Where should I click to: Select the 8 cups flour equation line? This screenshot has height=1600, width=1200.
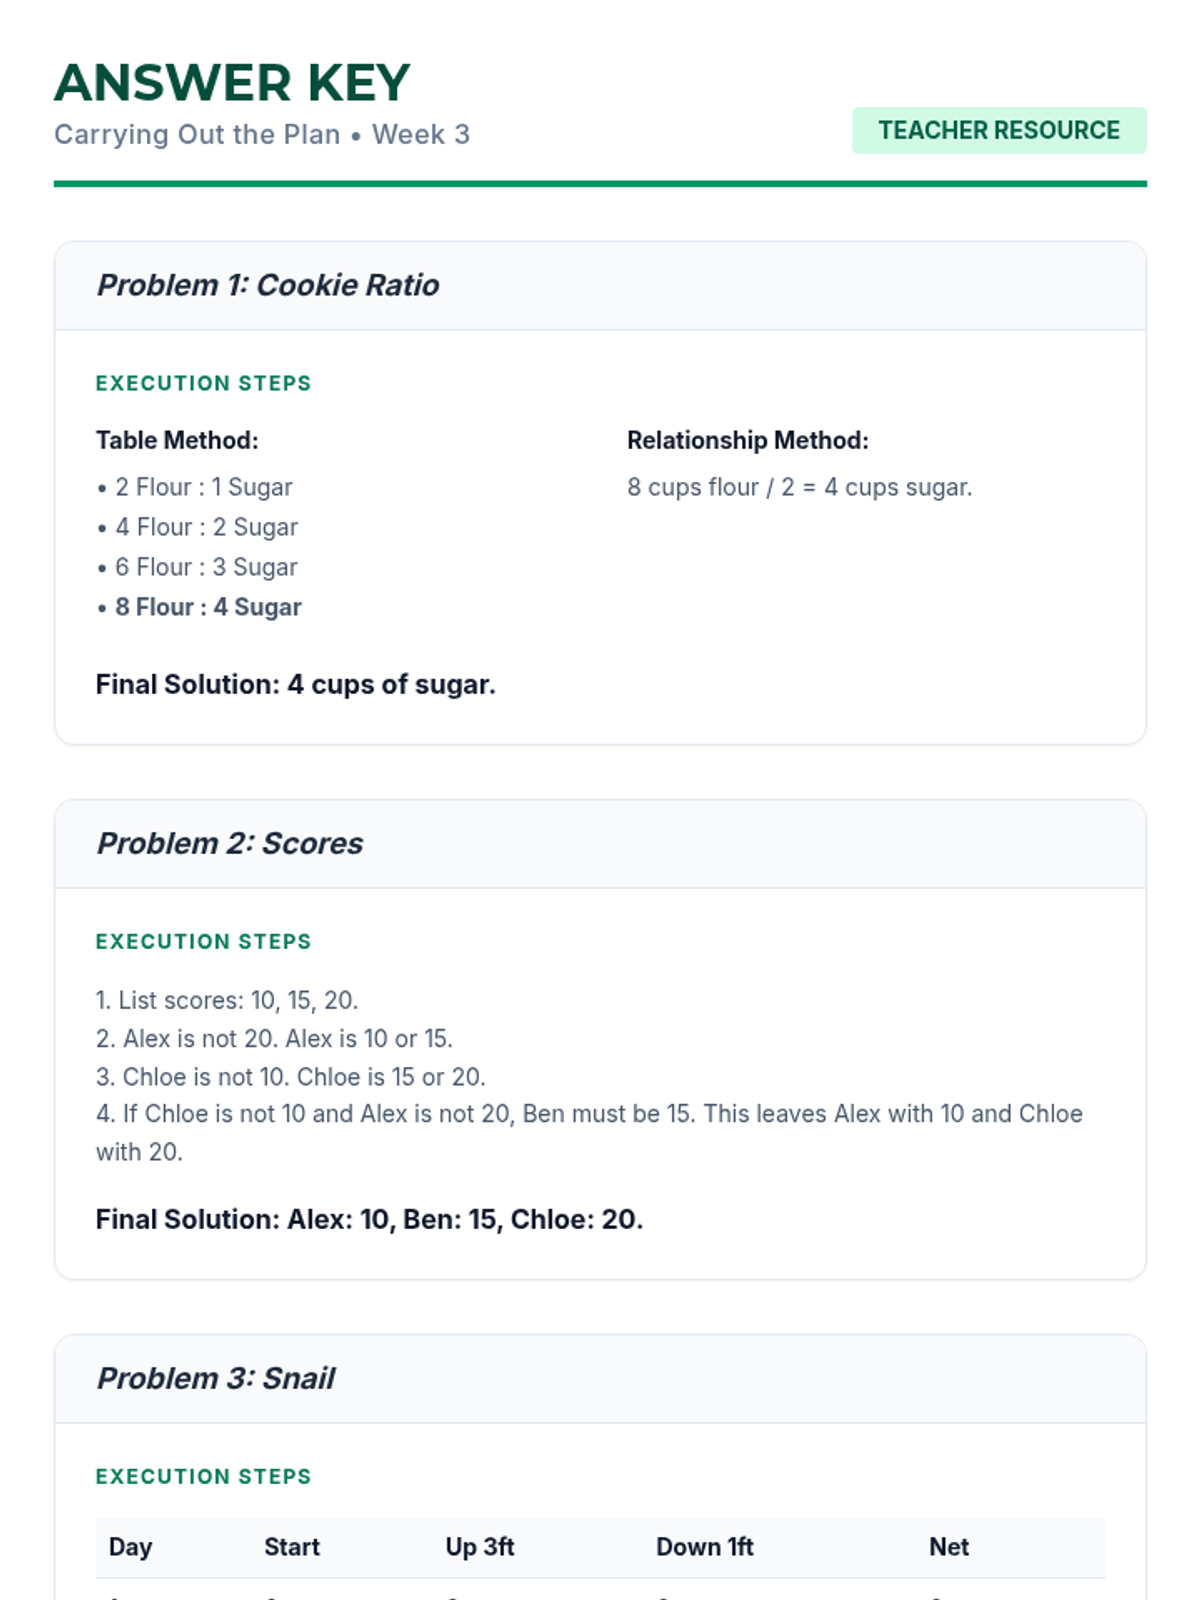pyautogui.click(x=799, y=488)
